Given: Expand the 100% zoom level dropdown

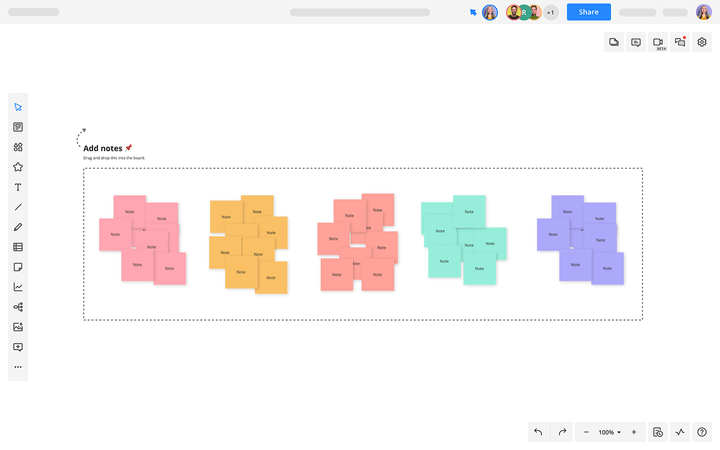Looking at the screenshot, I should [609, 432].
